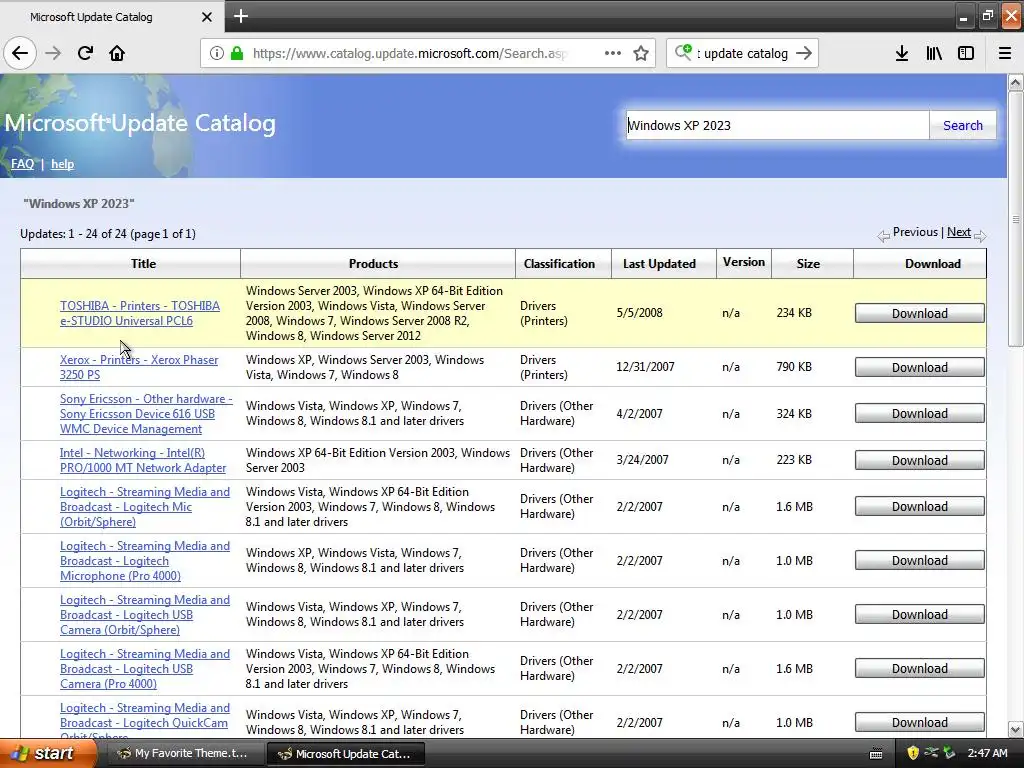Open the downloads arrow icon

point(902,53)
